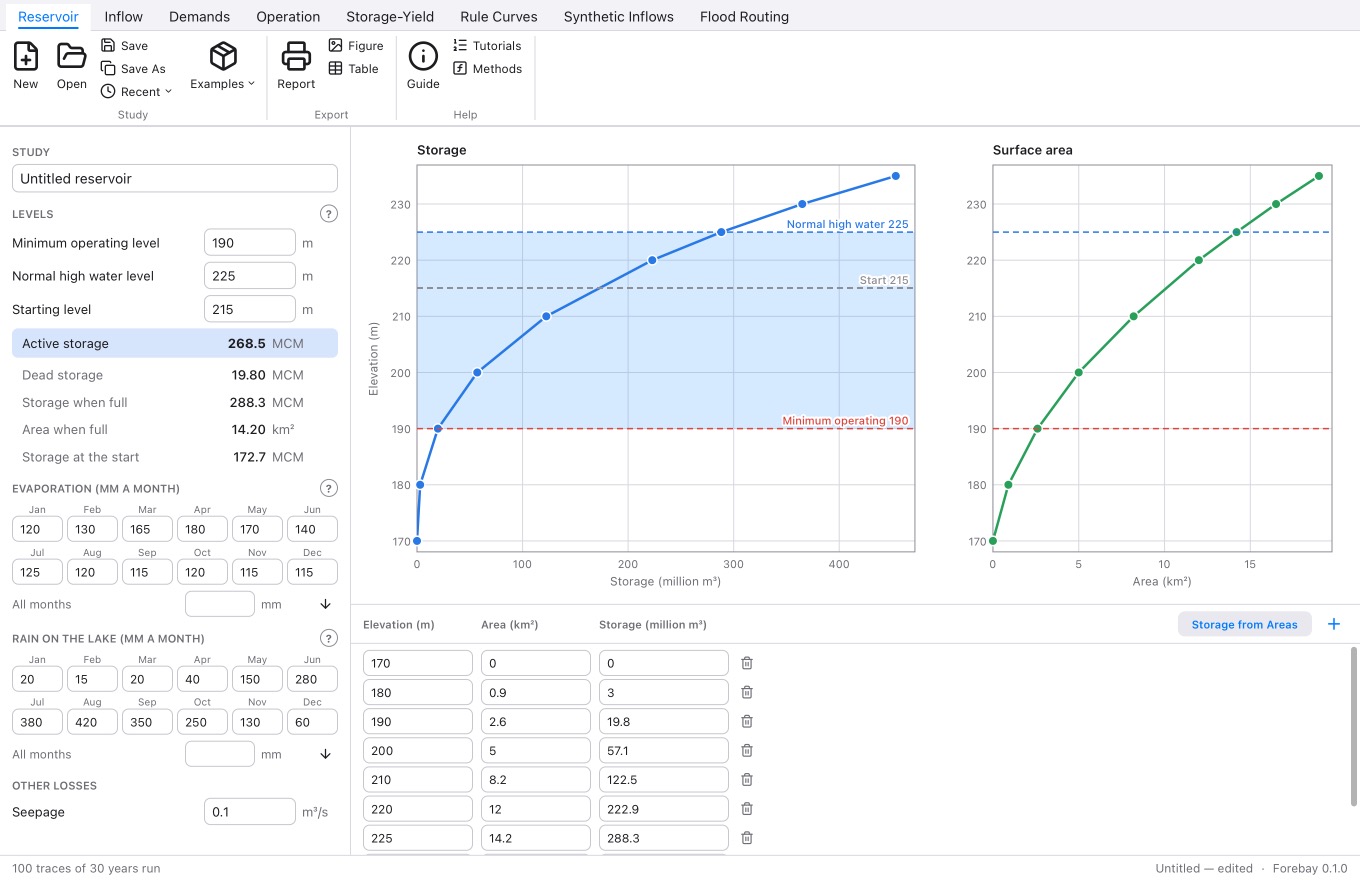Click the Report printer icon
The width and height of the screenshot is (1360, 880).
296,56
